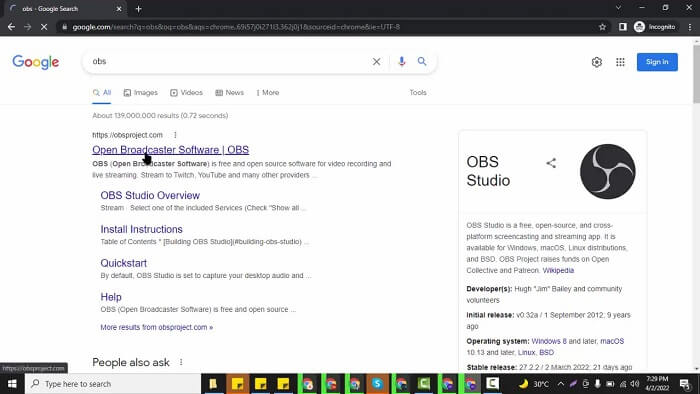This screenshot has height=394, width=700.
Task: Stop loading the page in toolbar
Action: (x=44, y=27)
